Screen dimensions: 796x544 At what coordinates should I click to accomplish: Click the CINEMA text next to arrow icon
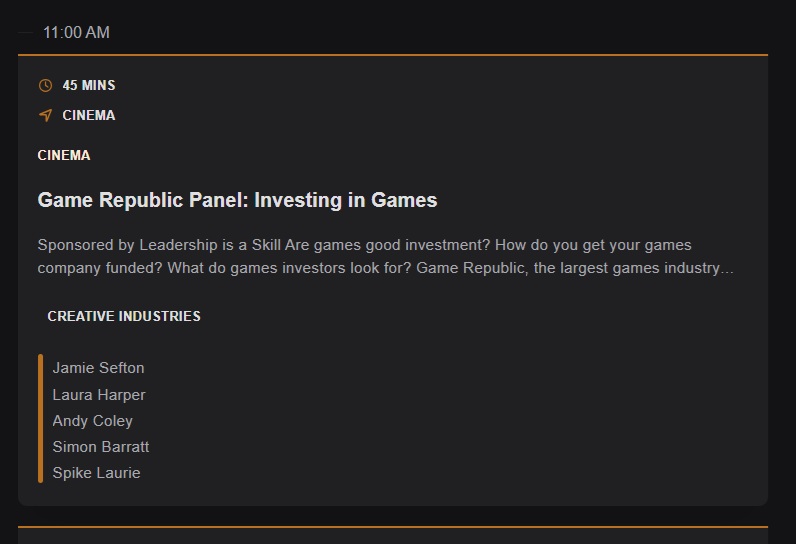click(x=89, y=116)
